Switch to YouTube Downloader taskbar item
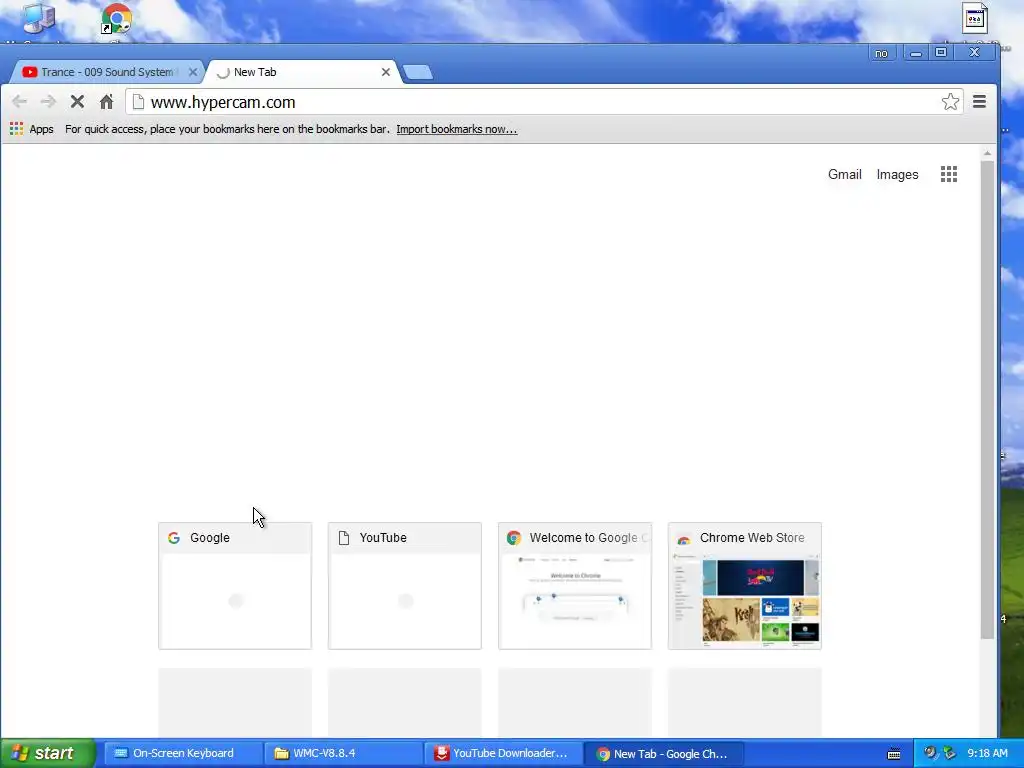Image resolution: width=1024 pixels, height=768 pixels. click(x=504, y=753)
